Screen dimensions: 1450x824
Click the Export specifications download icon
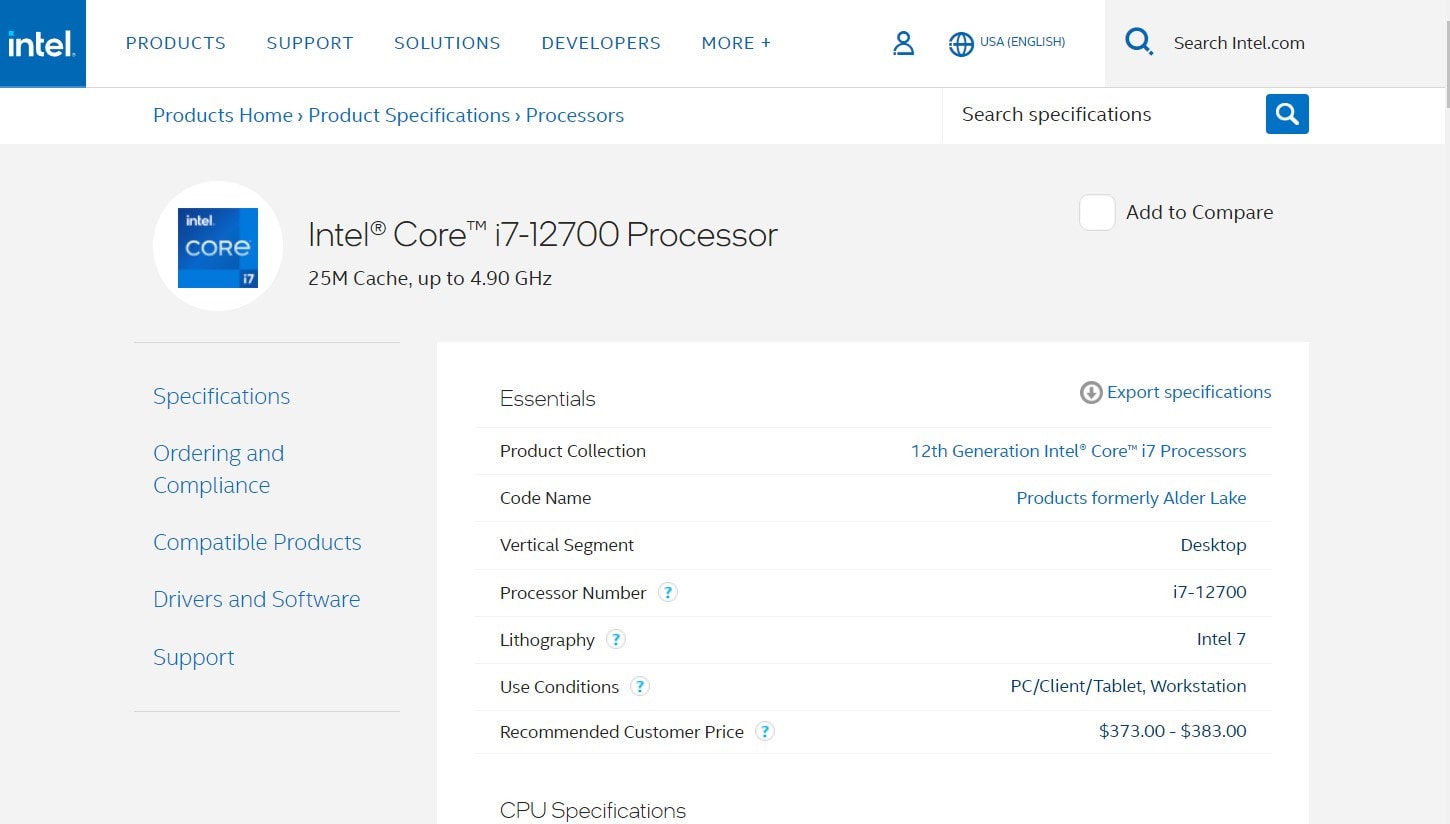[x=1090, y=393]
